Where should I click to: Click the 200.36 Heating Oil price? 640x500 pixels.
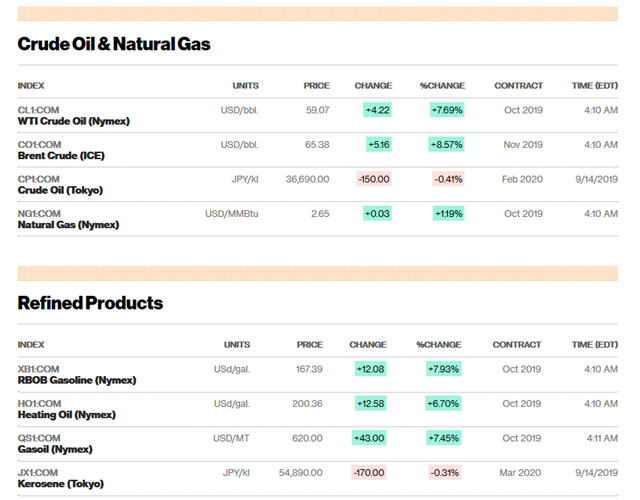point(302,404)
